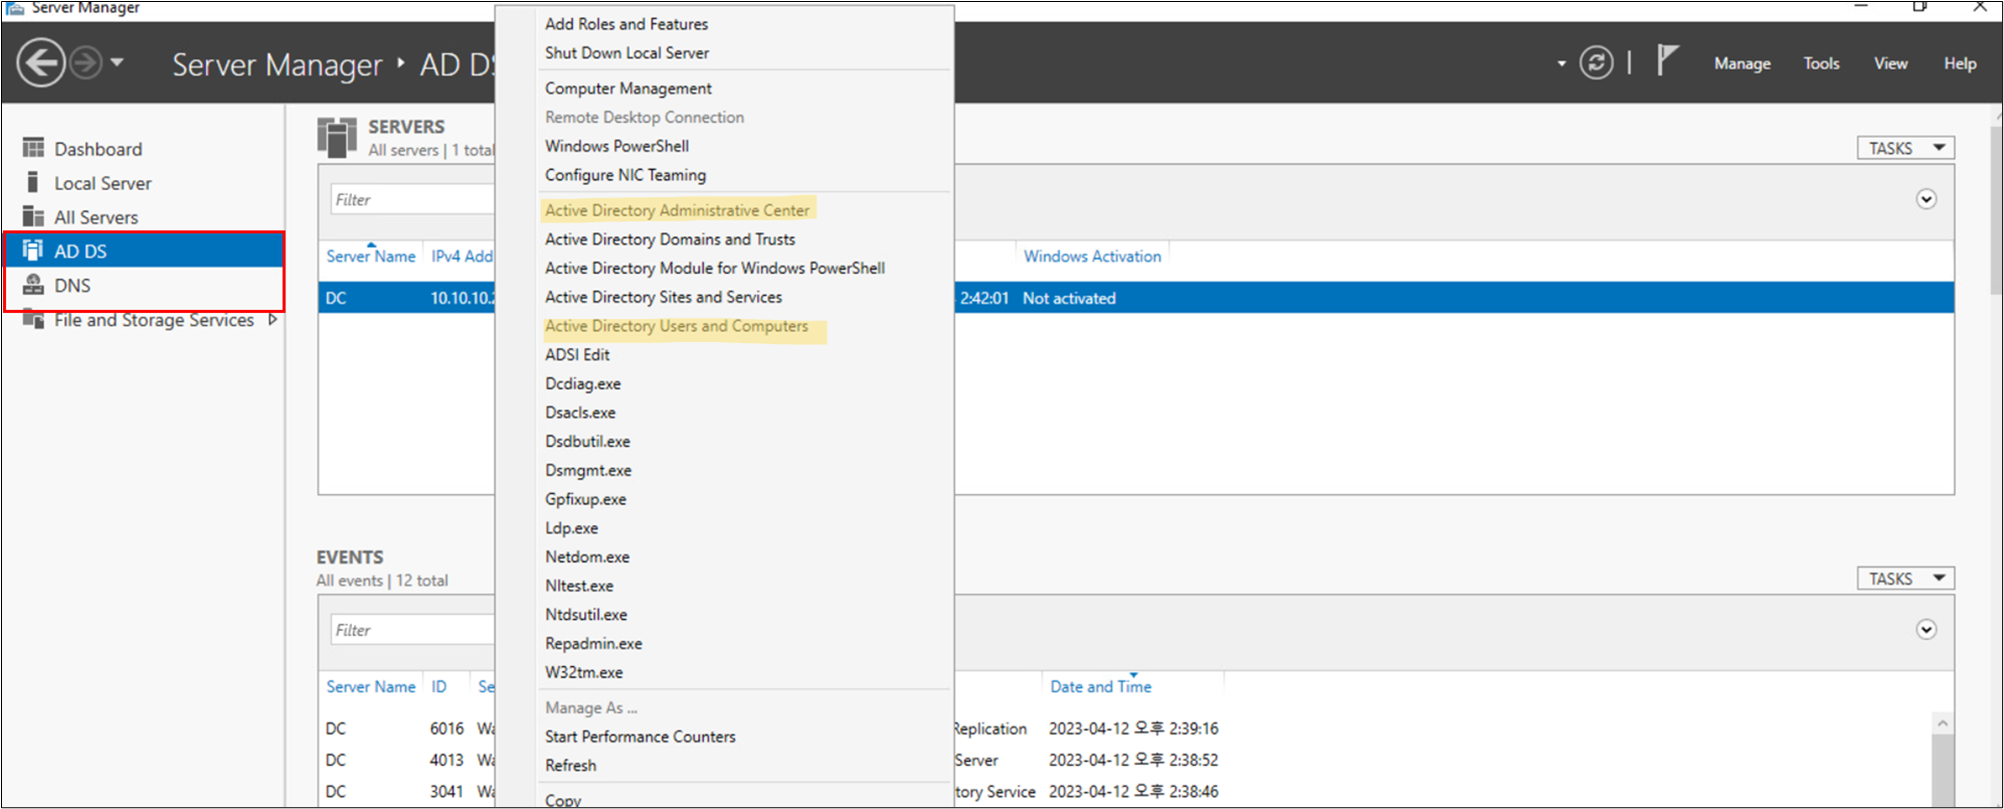Viewport: 2004px width, 809px height.
Task: Click the All Servers icon
Action: pos(33,216)
